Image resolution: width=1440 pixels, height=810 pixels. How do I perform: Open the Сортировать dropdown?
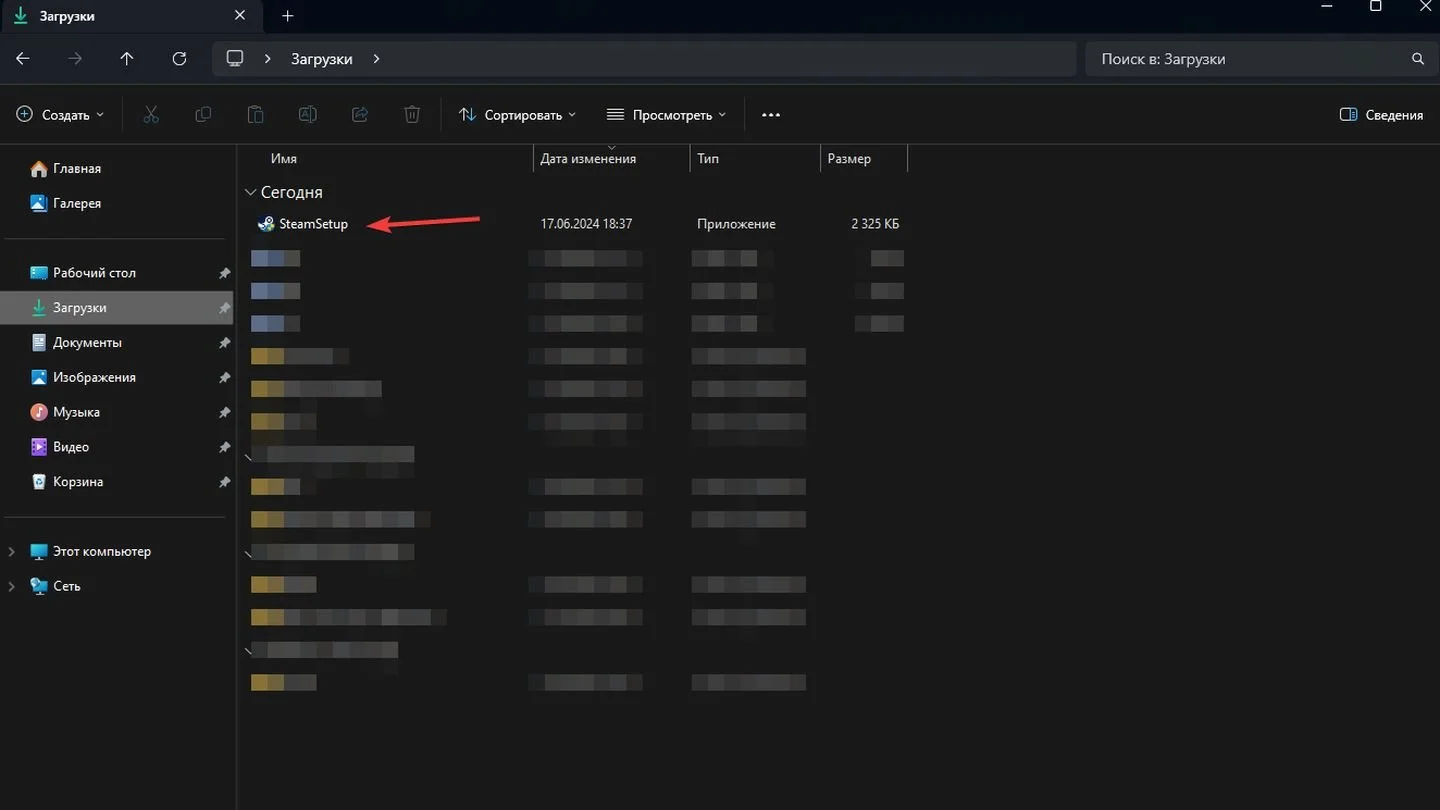point(517,115)
